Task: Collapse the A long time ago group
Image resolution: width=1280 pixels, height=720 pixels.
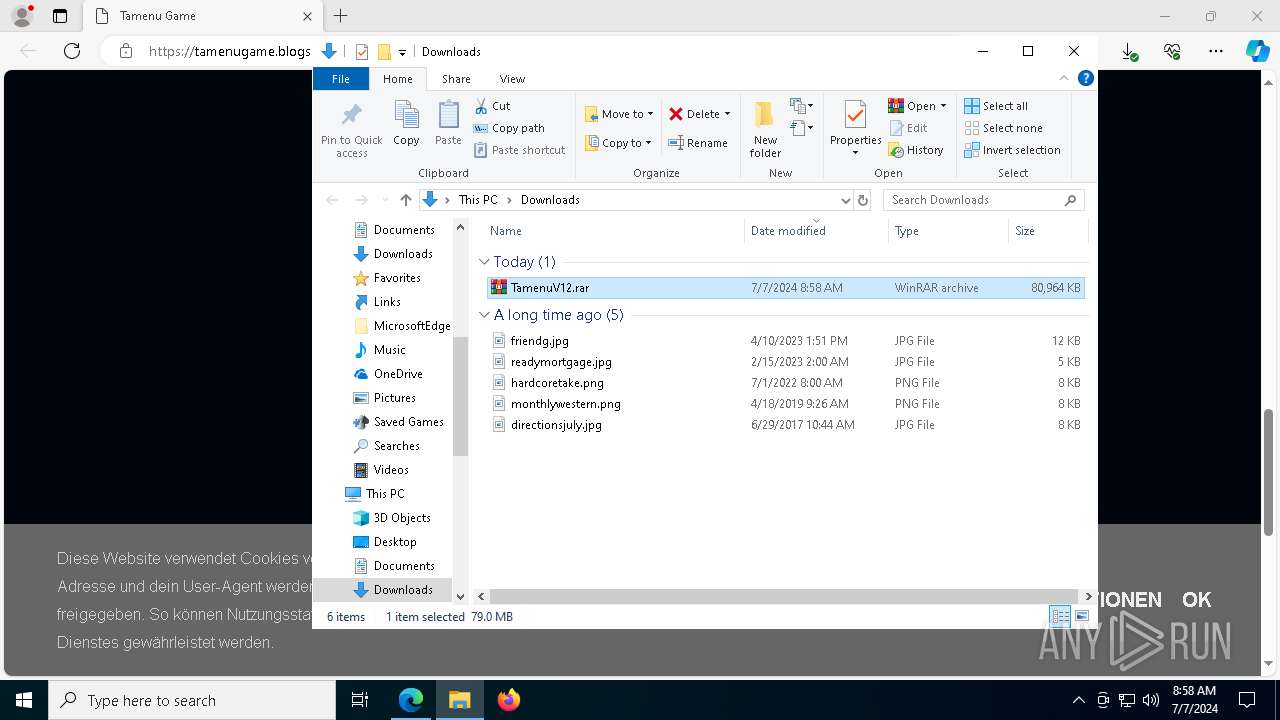Action: [x=485, y=315]
